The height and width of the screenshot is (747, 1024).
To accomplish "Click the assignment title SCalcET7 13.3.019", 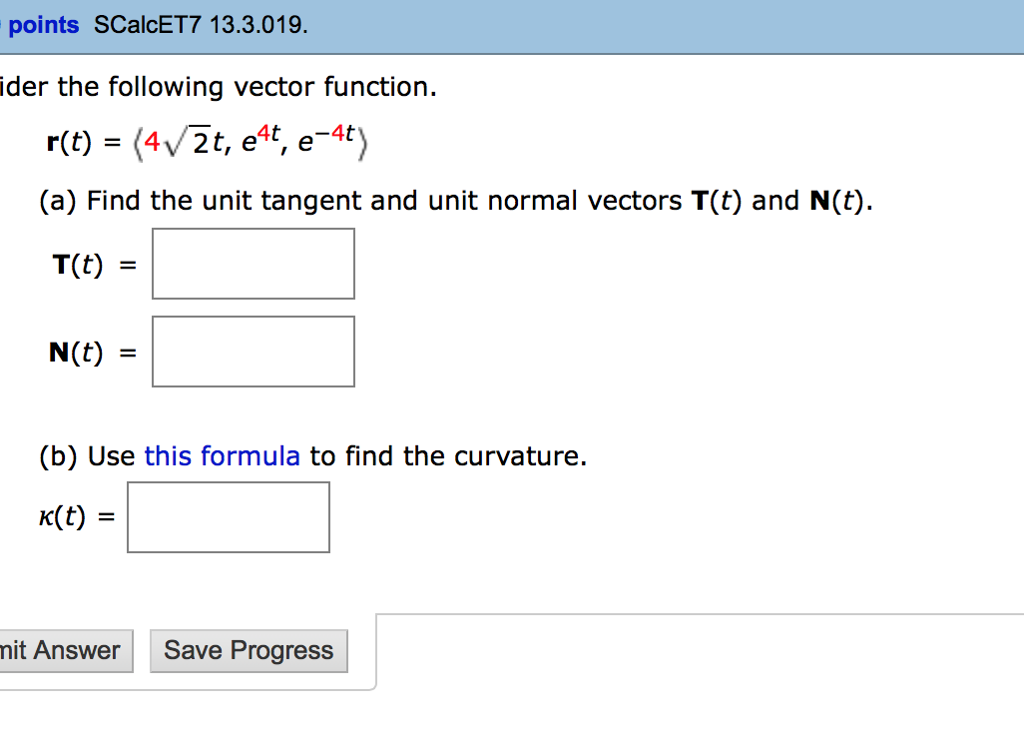I will [202, 25].
